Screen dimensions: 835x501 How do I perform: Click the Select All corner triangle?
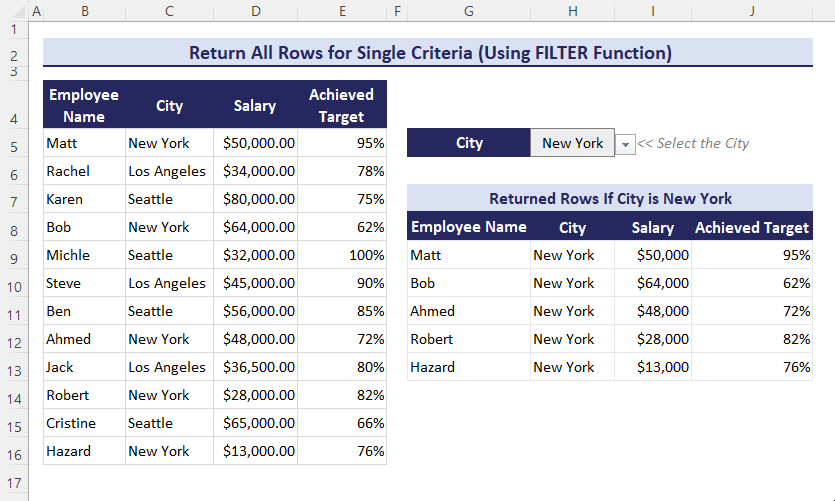pos(14,12)
